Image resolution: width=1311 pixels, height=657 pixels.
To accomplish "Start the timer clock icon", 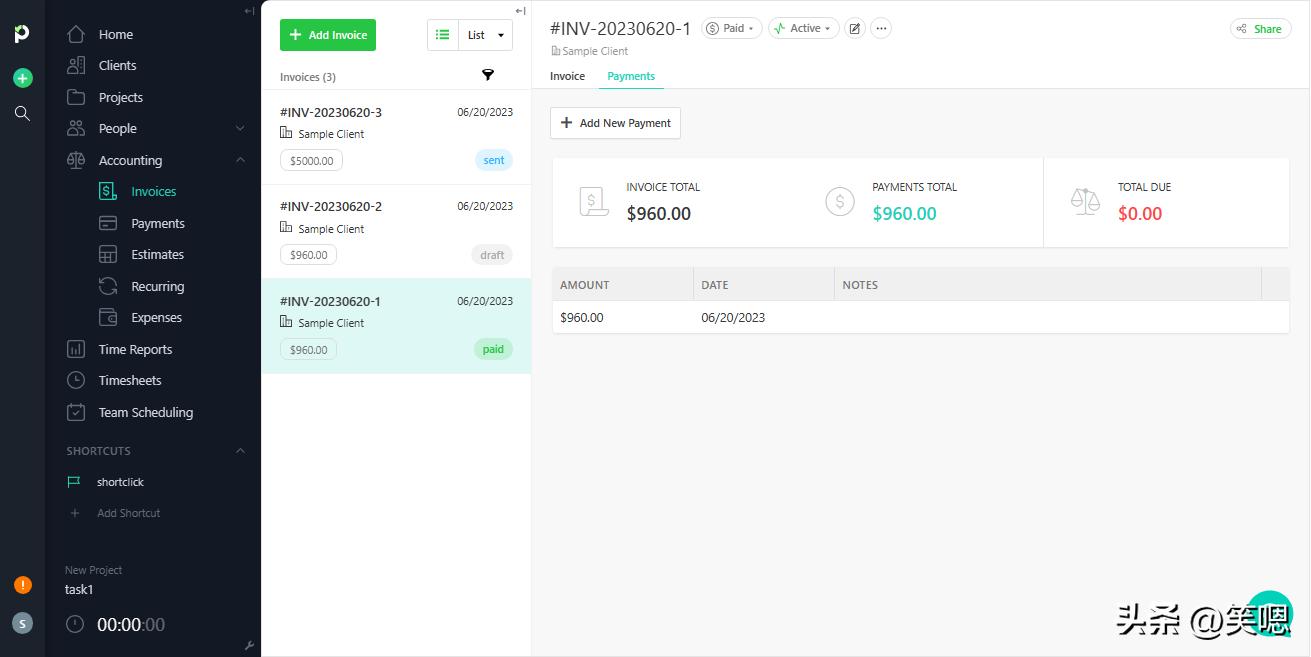I will [x=75, y=624].
